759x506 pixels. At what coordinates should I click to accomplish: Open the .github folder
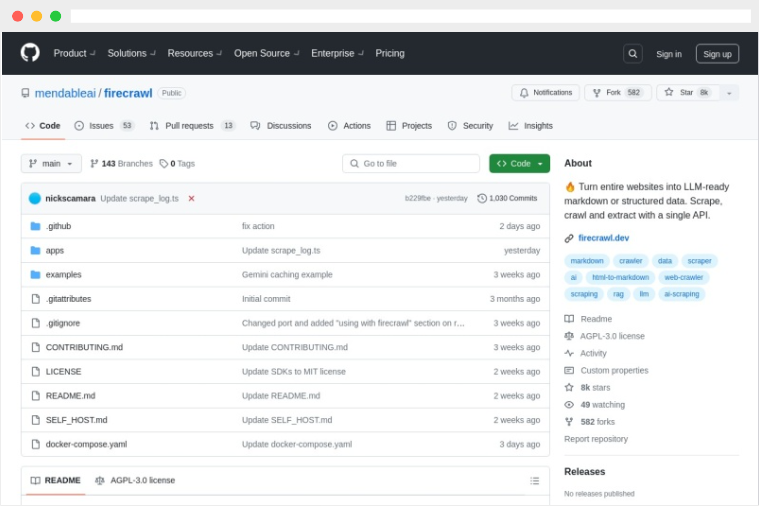[x=58, y=226]
